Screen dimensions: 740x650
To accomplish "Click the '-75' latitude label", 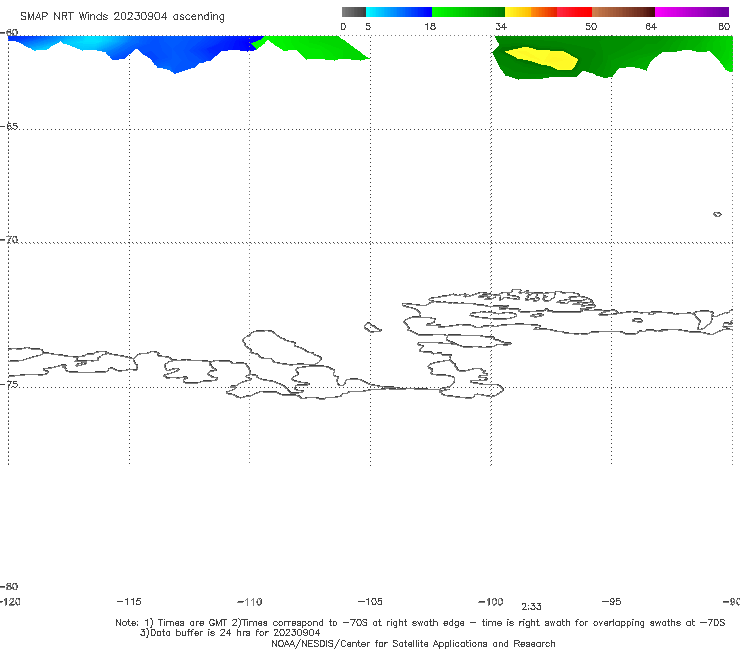I will (9, 384).
